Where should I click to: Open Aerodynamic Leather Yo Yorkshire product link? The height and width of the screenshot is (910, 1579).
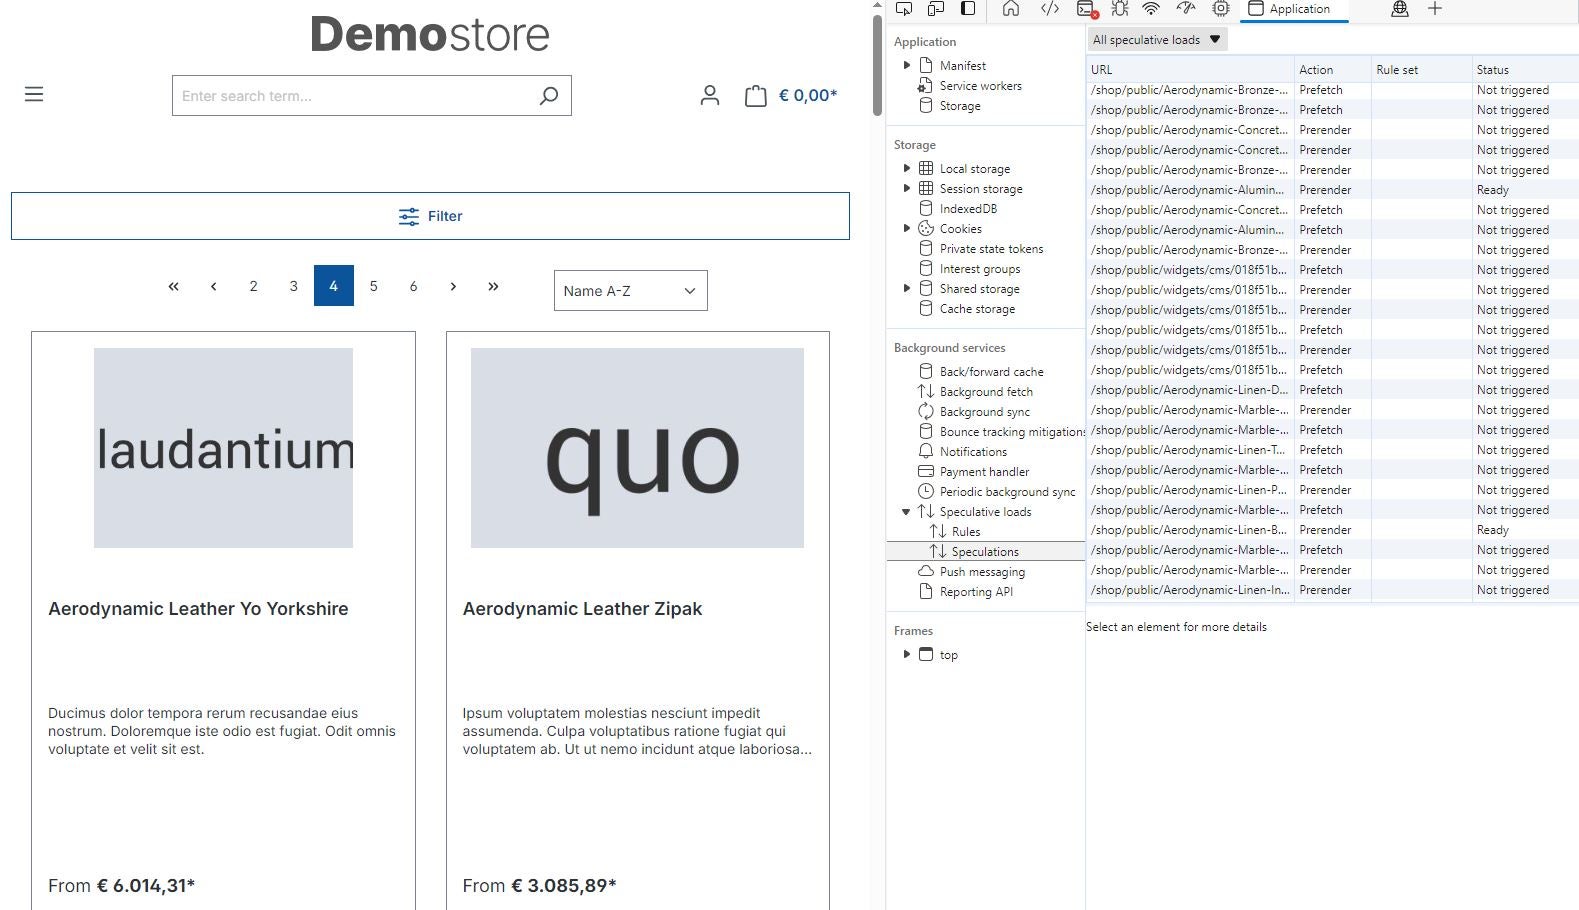tap(198, 609)
